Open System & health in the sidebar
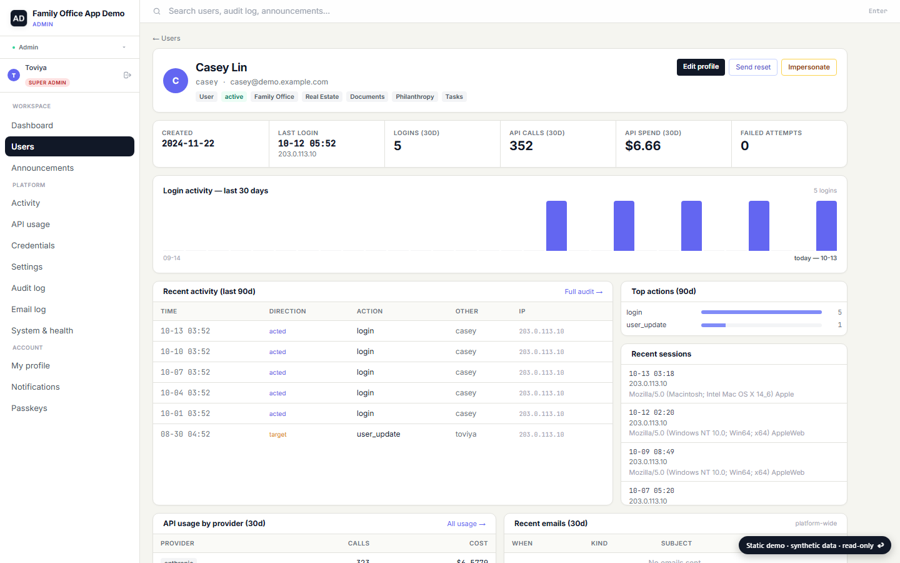The image size is (900, 563). pos(69,330)
